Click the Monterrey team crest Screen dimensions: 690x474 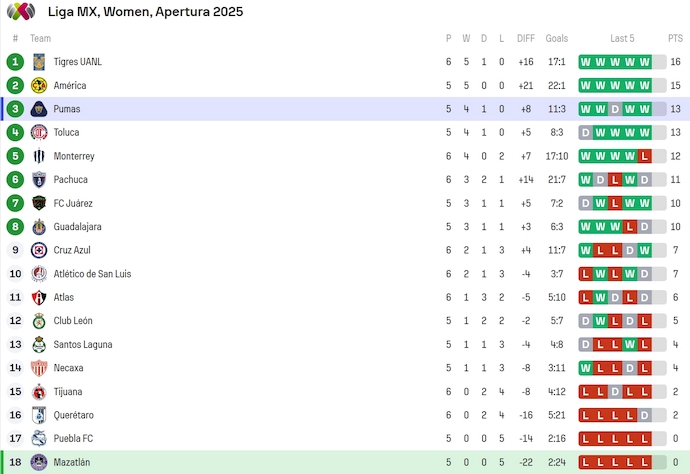40,156
